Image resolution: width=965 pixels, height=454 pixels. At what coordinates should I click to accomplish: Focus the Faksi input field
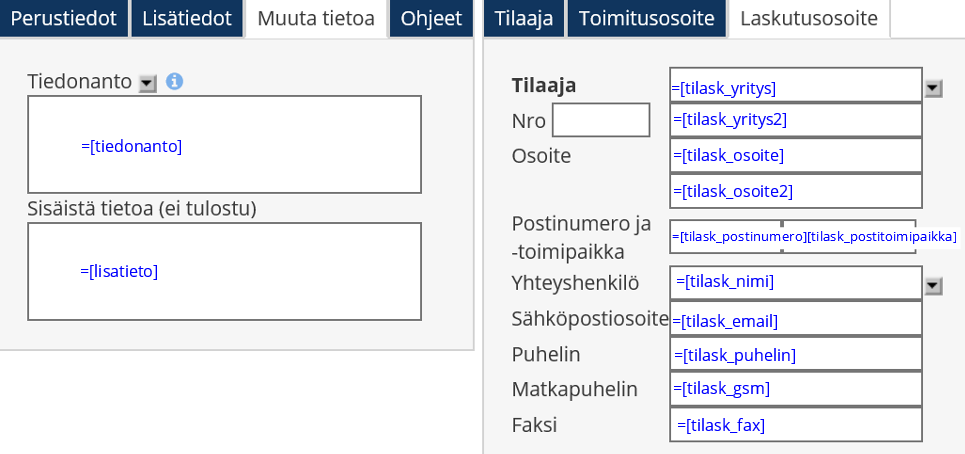(x=795, y=425)
